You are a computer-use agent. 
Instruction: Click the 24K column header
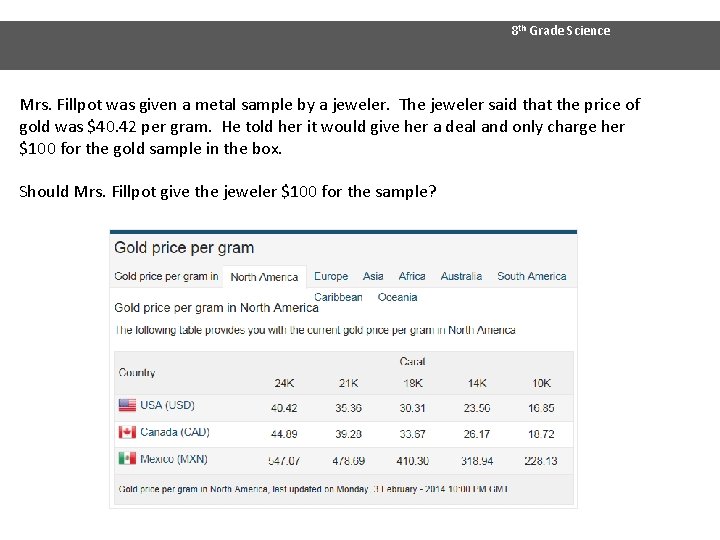(284, 383)
